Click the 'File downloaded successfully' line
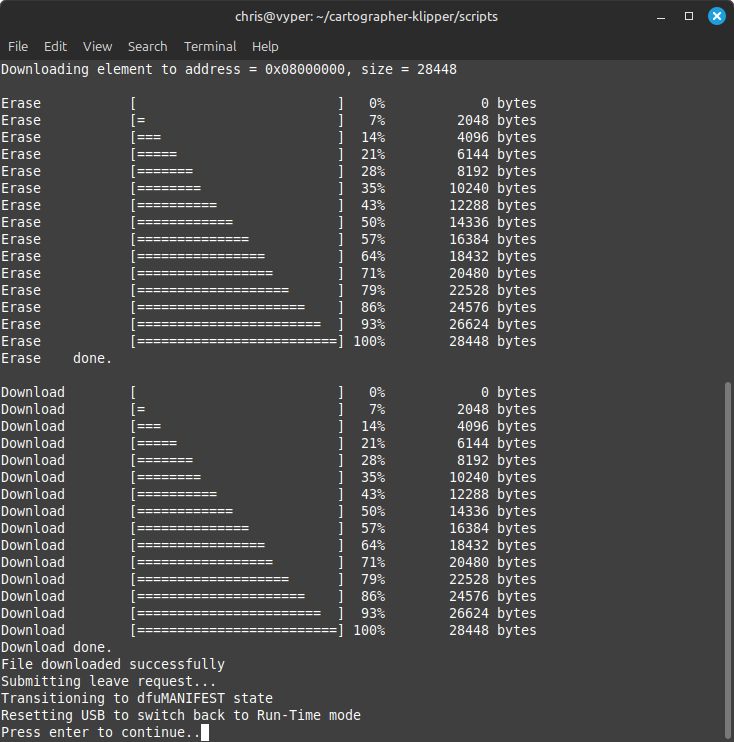This screenshot has height=742, width=734. pos(113,664)
